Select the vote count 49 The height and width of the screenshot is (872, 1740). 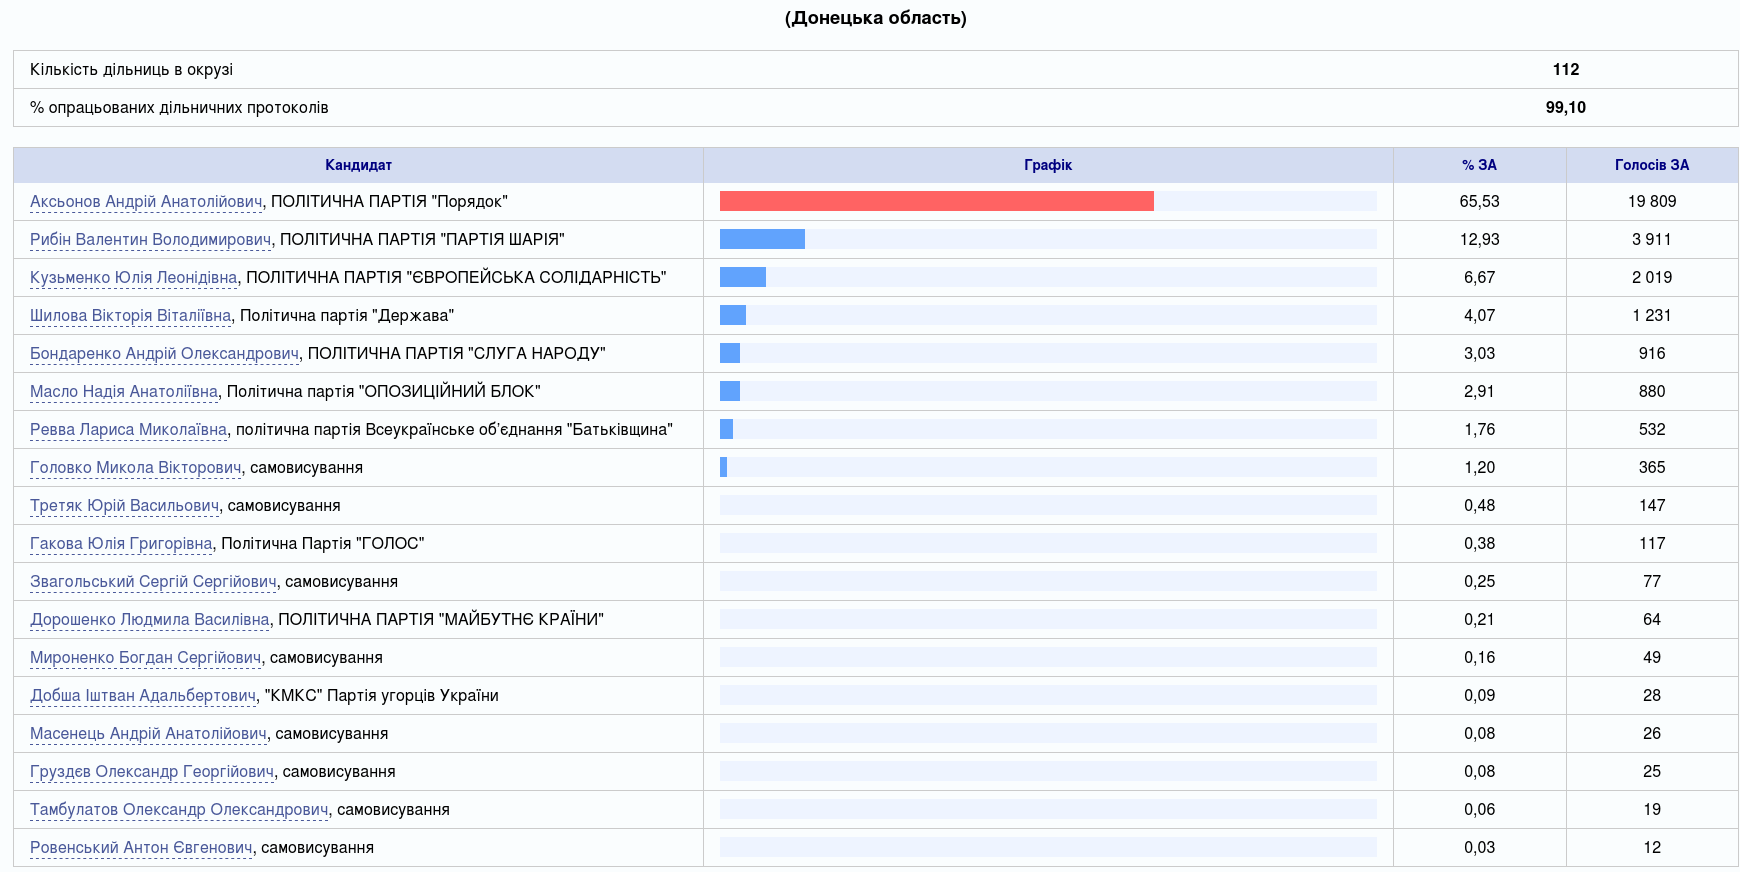[x=1652, y=657]
